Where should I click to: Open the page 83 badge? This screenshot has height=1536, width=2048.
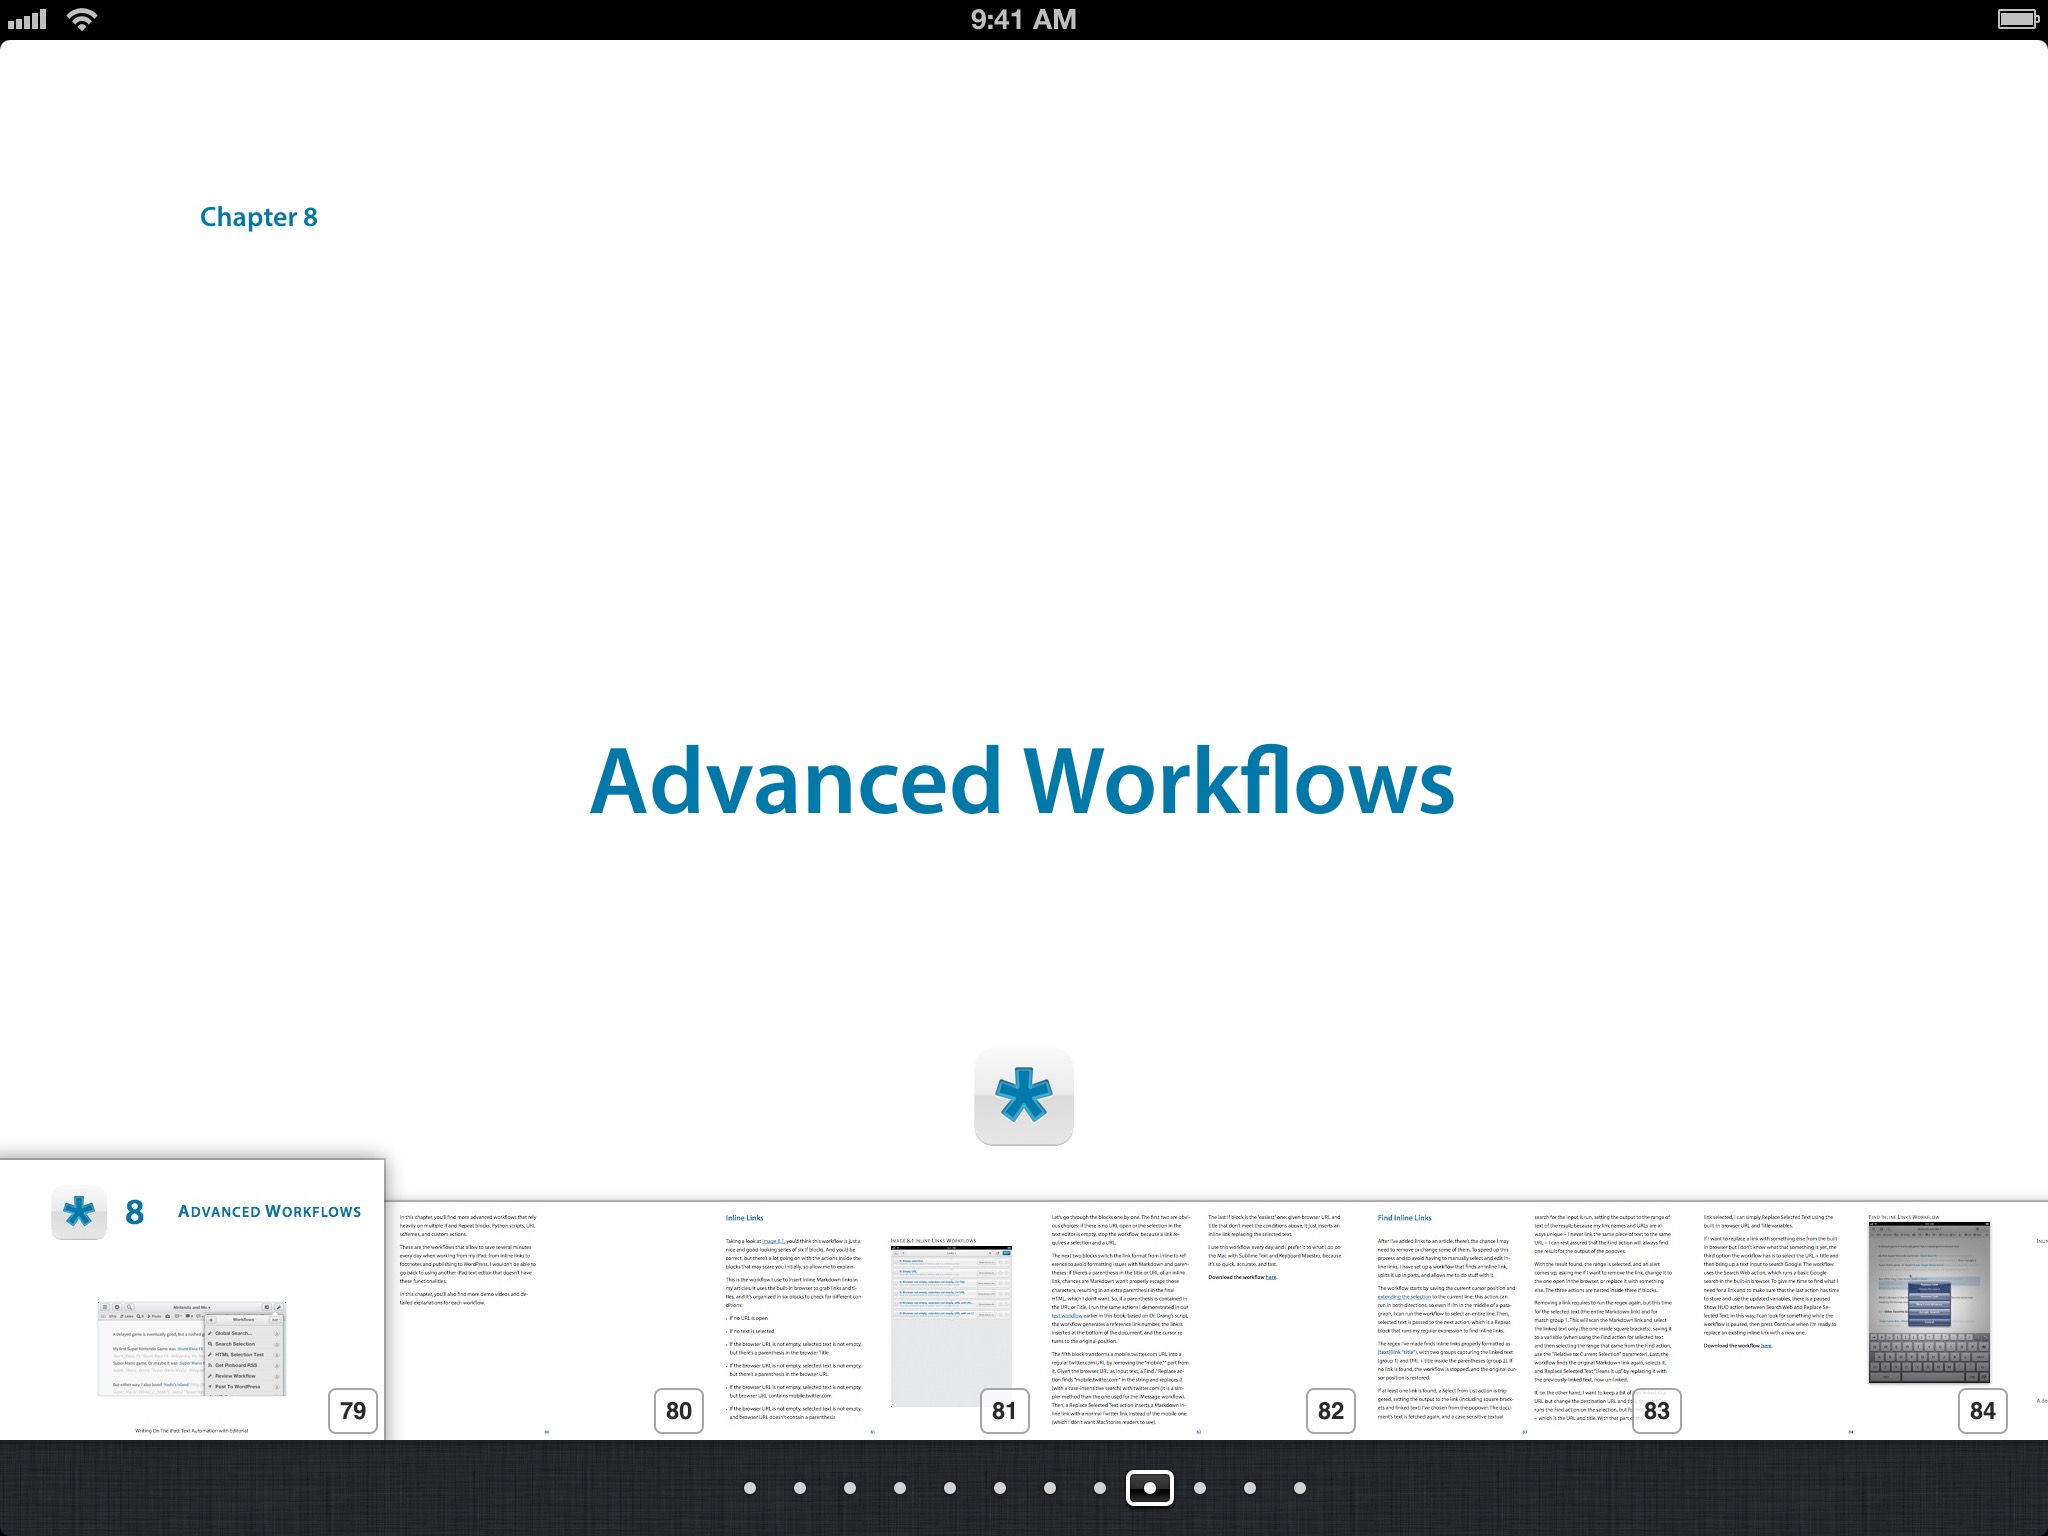point(1657,1411)
